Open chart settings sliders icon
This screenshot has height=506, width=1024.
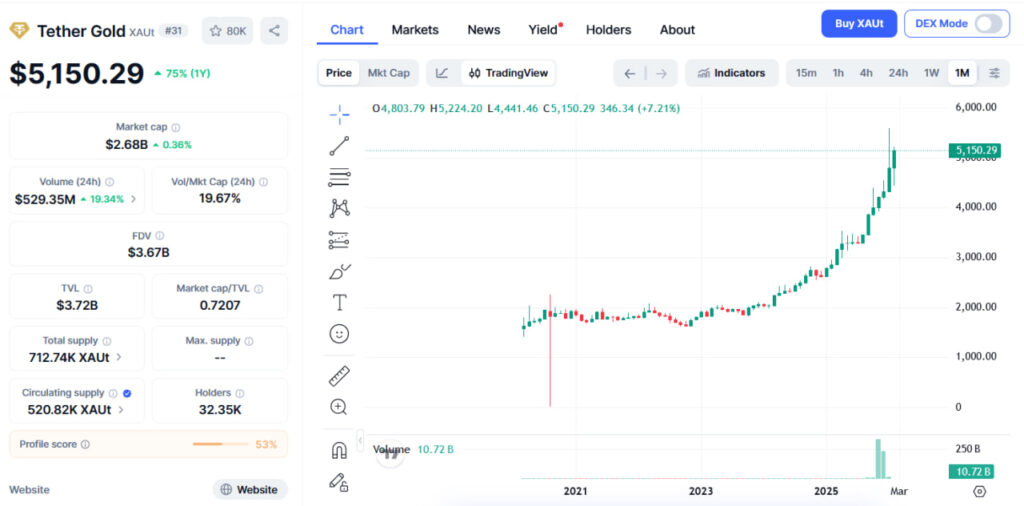pos(994,73)
